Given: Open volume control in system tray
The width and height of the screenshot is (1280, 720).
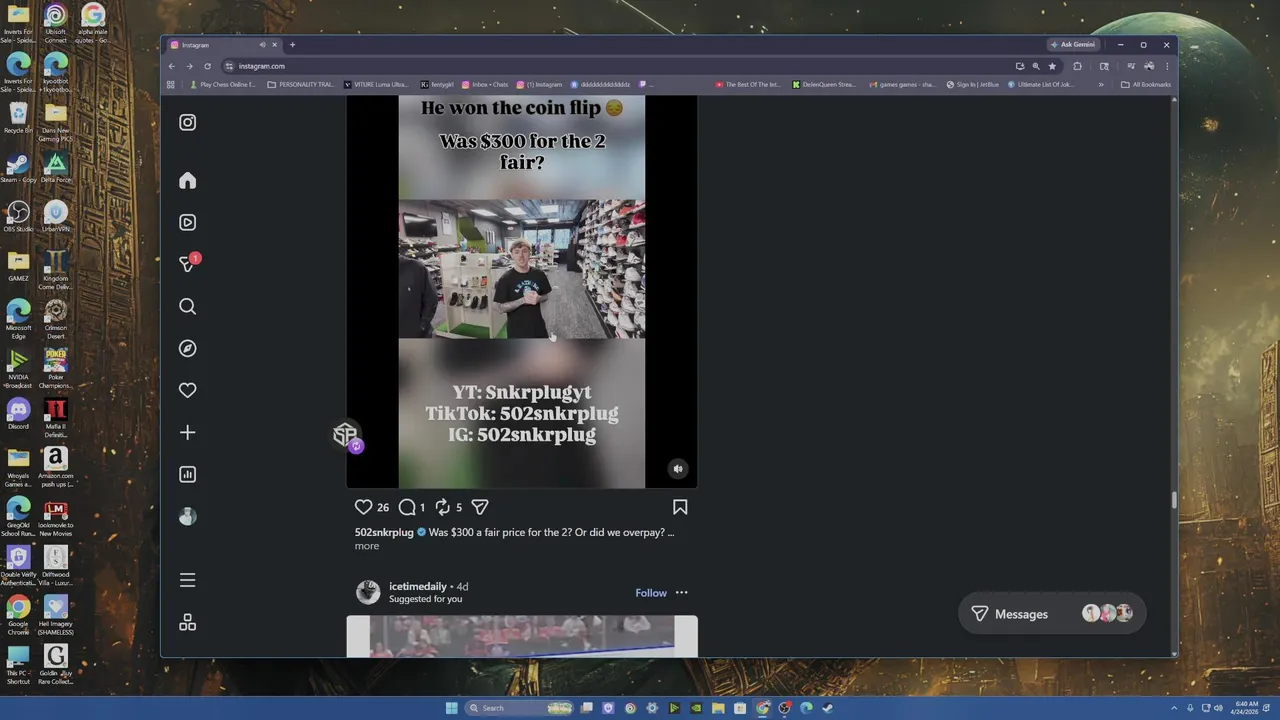Looking at the screenshot, I should pyautogui.click(x=1218, y=708).
